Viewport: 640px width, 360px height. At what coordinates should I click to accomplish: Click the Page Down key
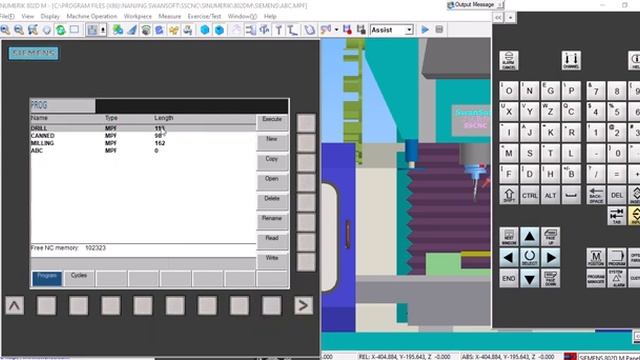tap(550, 278)
